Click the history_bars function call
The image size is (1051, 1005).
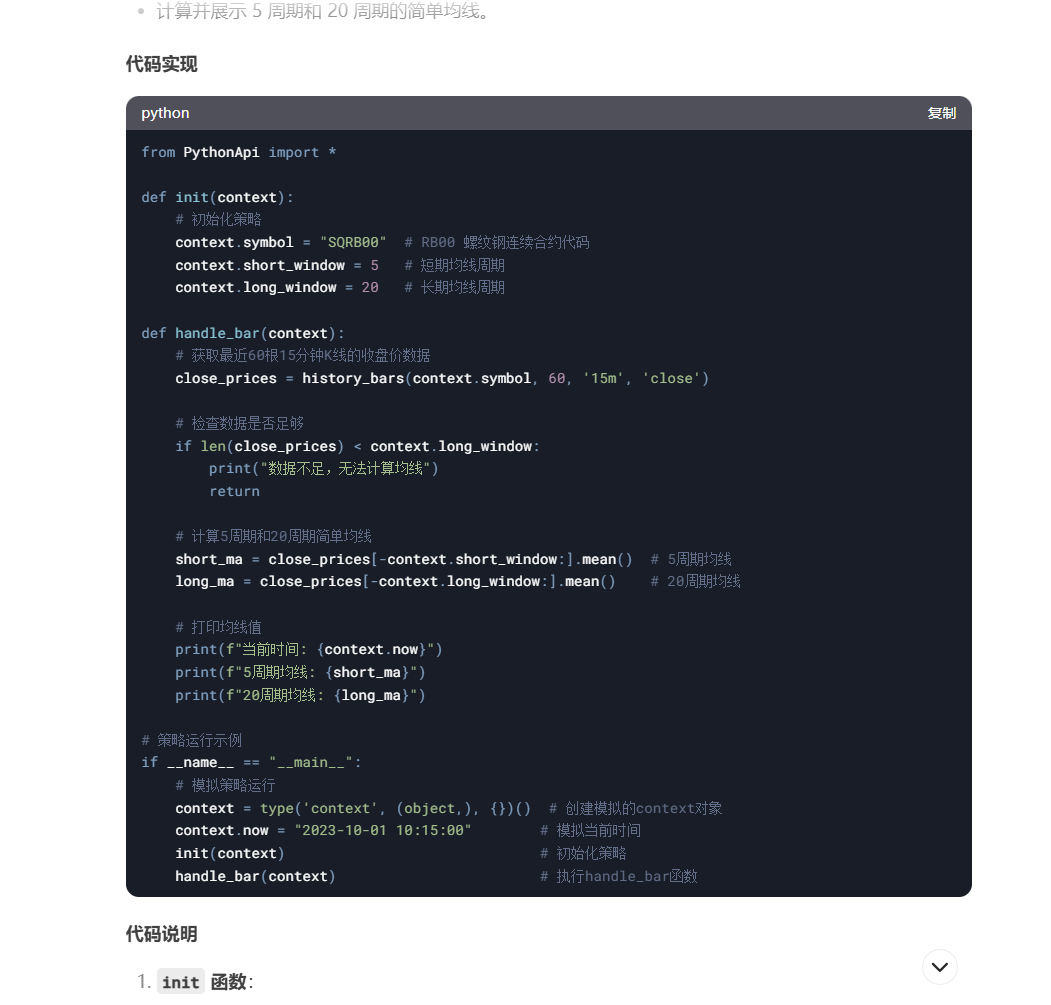click(505, 378)
